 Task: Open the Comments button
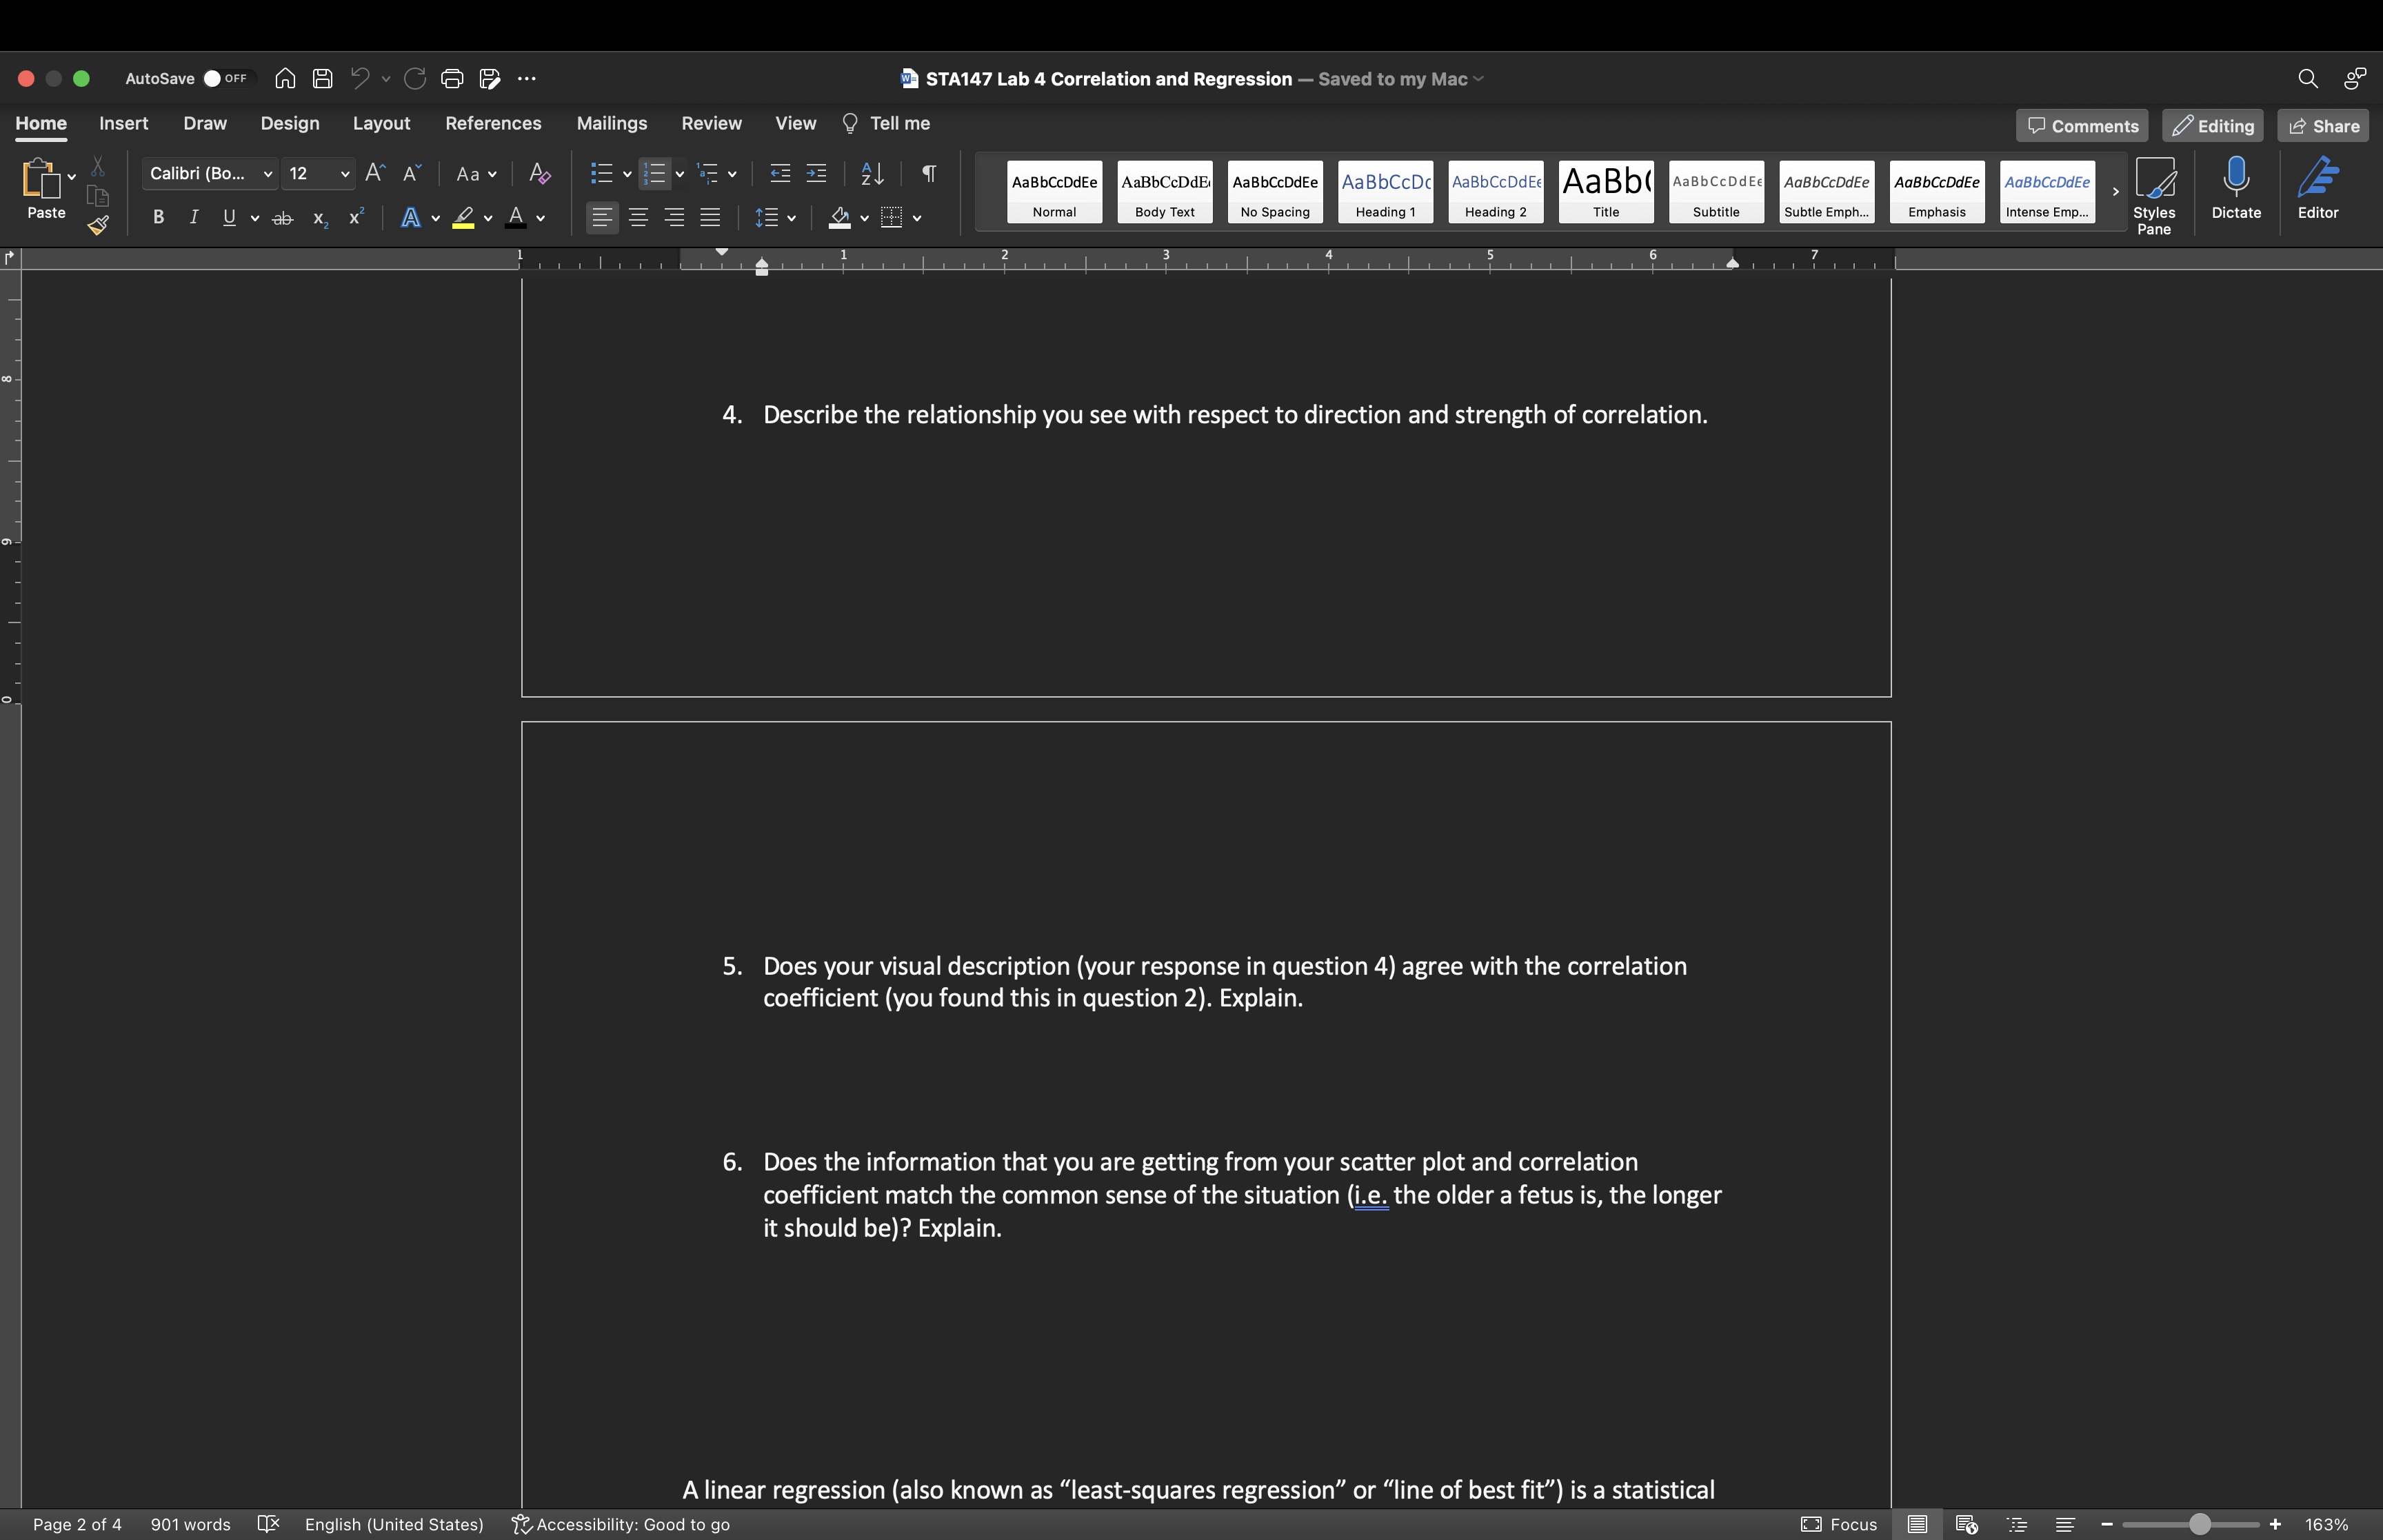[x=2081, y=126]
